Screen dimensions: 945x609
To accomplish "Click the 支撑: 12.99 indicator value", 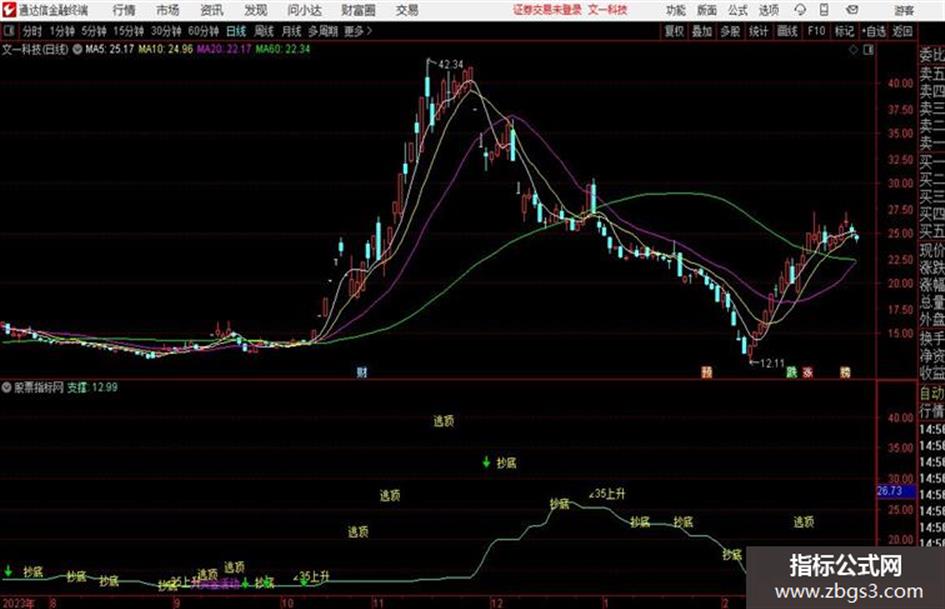I will pyautogui.click(x=92, y=388).
